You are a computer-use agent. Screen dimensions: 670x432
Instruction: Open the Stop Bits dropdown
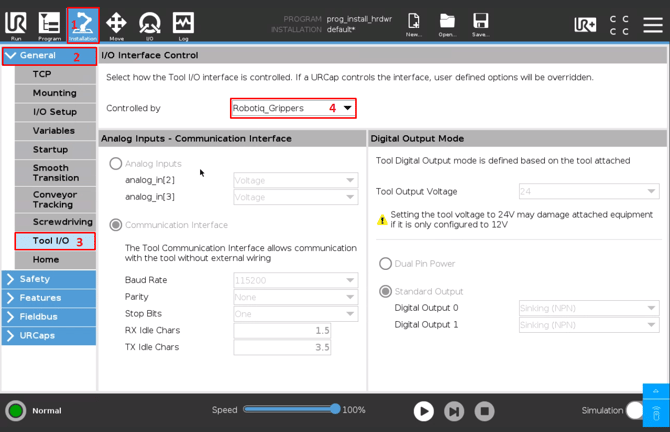(296, 314)
